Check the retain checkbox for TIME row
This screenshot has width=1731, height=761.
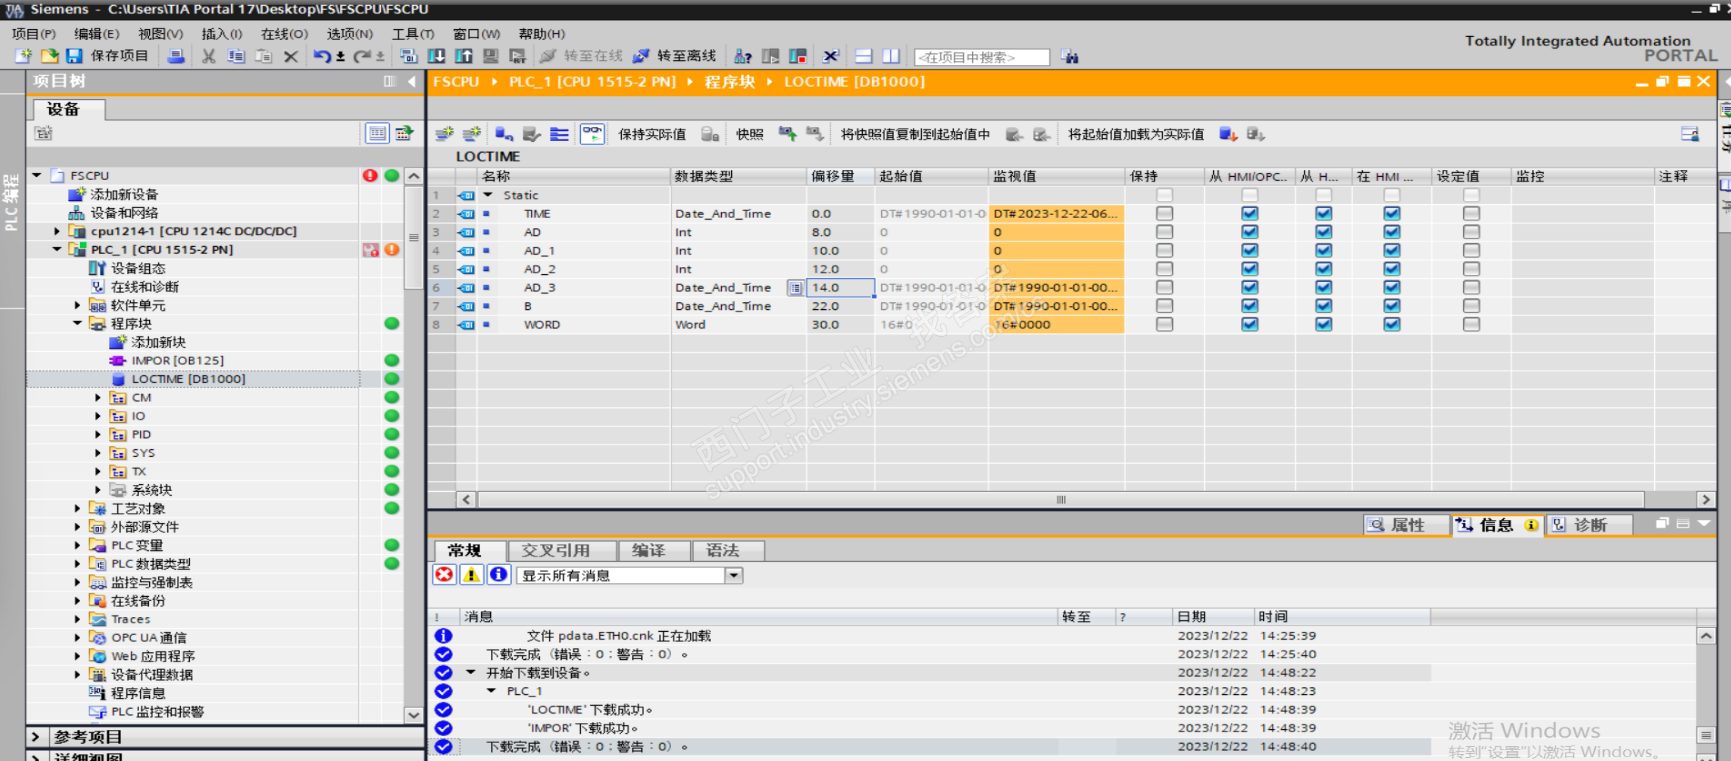(1164, 214)
